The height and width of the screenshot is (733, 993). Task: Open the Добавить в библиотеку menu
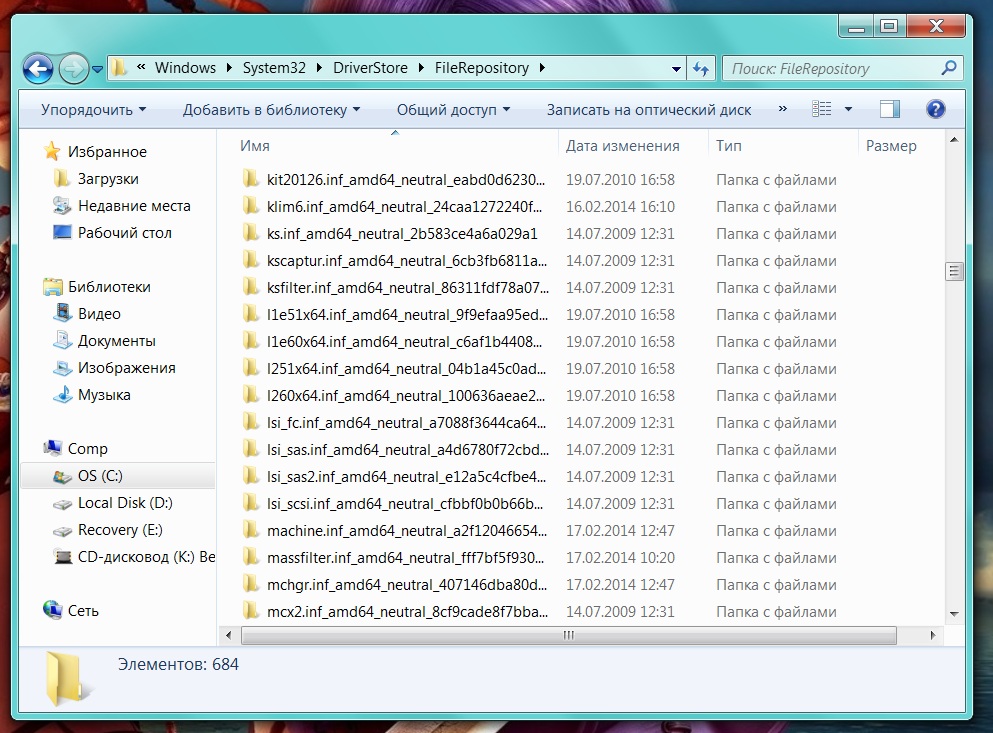click(x=271, y=110)
